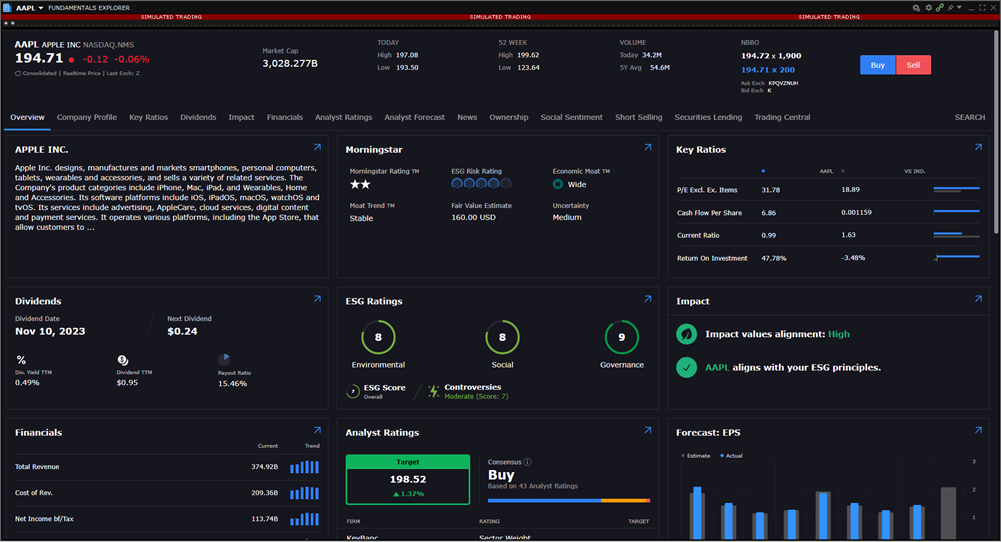Click SEARCH at the tab bar's right

point(970,117)
